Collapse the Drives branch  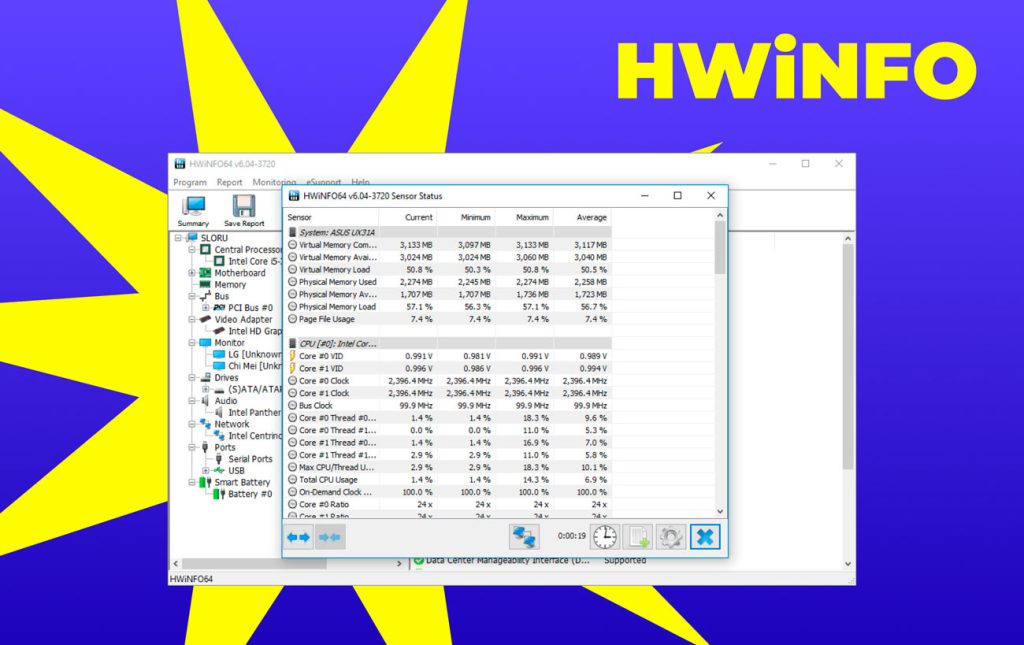(192, 377)
